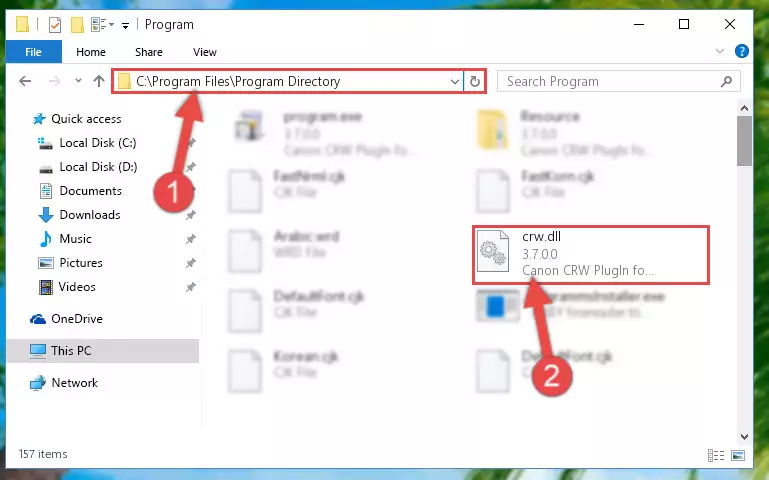769x480 pixels.
Task: Select Quick access in navigation pane
Action: click(x=86, y=119)
